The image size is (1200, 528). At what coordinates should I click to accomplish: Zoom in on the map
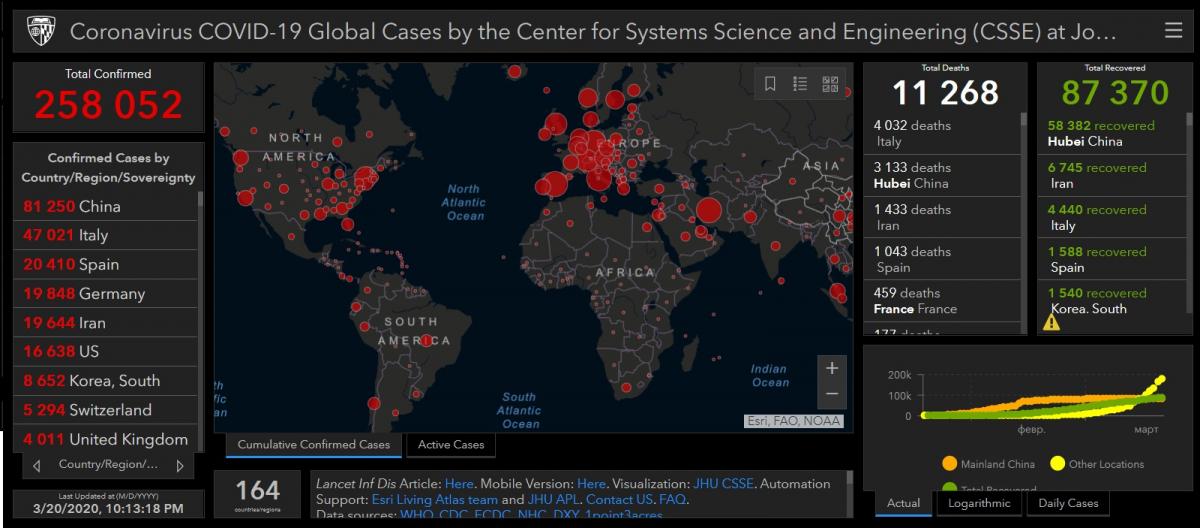pyautogui.click(x=831, y=368)
